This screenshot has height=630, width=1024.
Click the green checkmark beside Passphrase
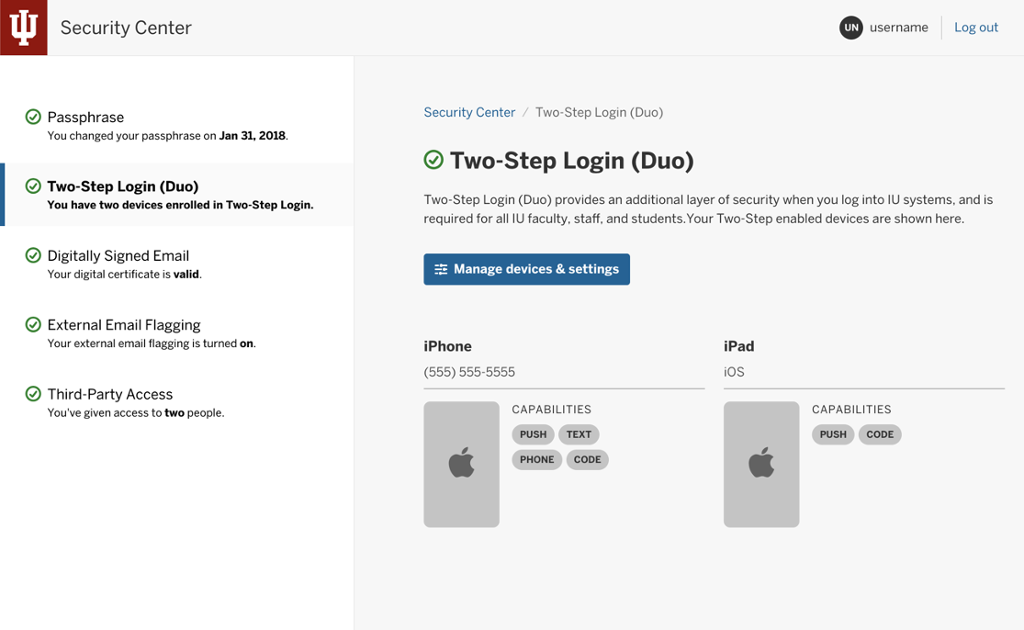point(33,117)
